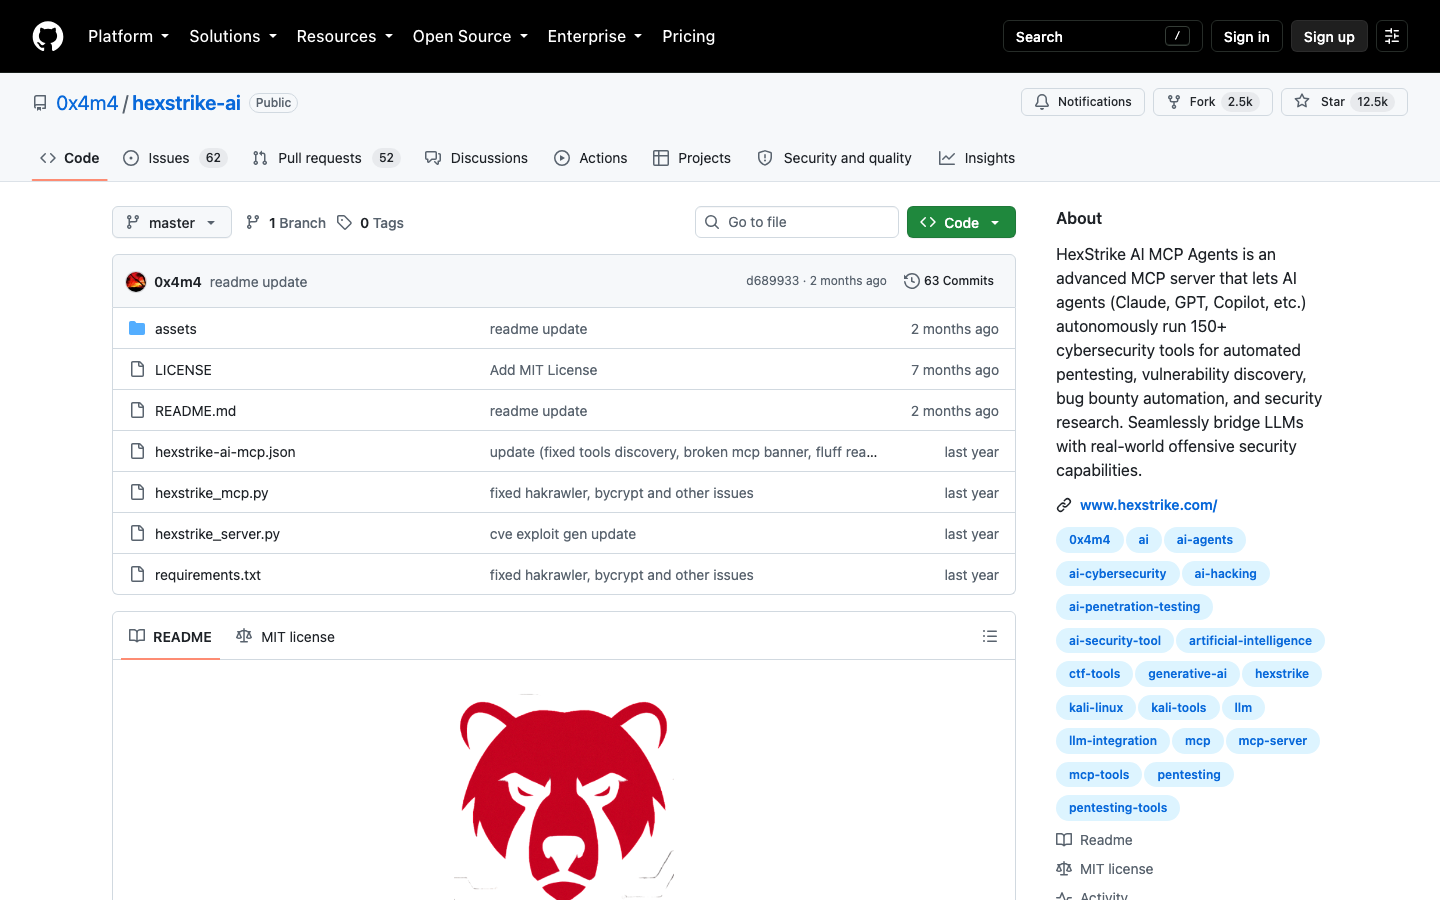
Task: Click the assets folder icon
Action: click(x=138, y=328)
